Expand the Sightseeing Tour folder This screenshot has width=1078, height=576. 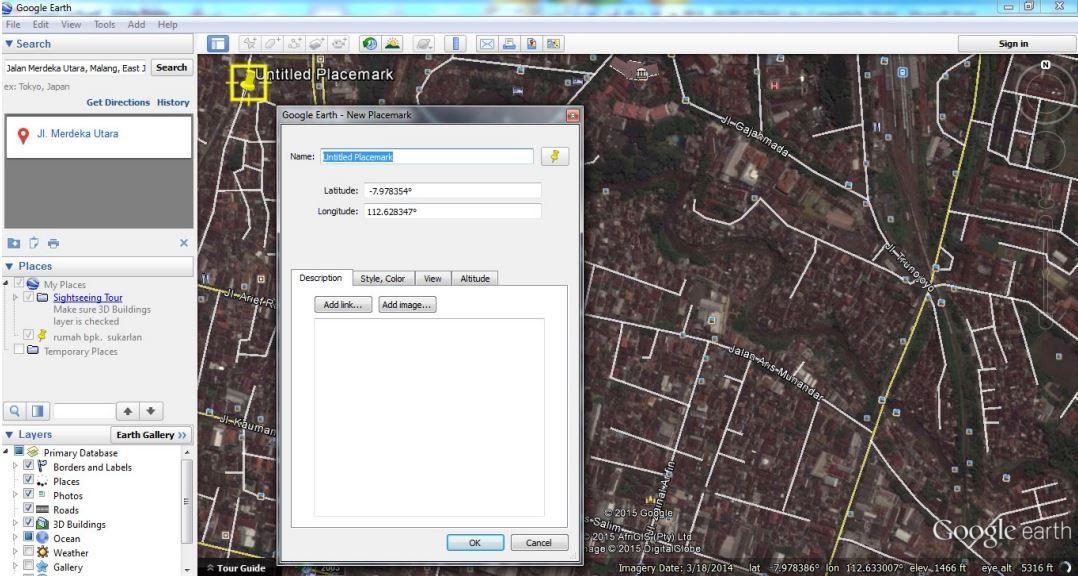[x=16, y=298]
